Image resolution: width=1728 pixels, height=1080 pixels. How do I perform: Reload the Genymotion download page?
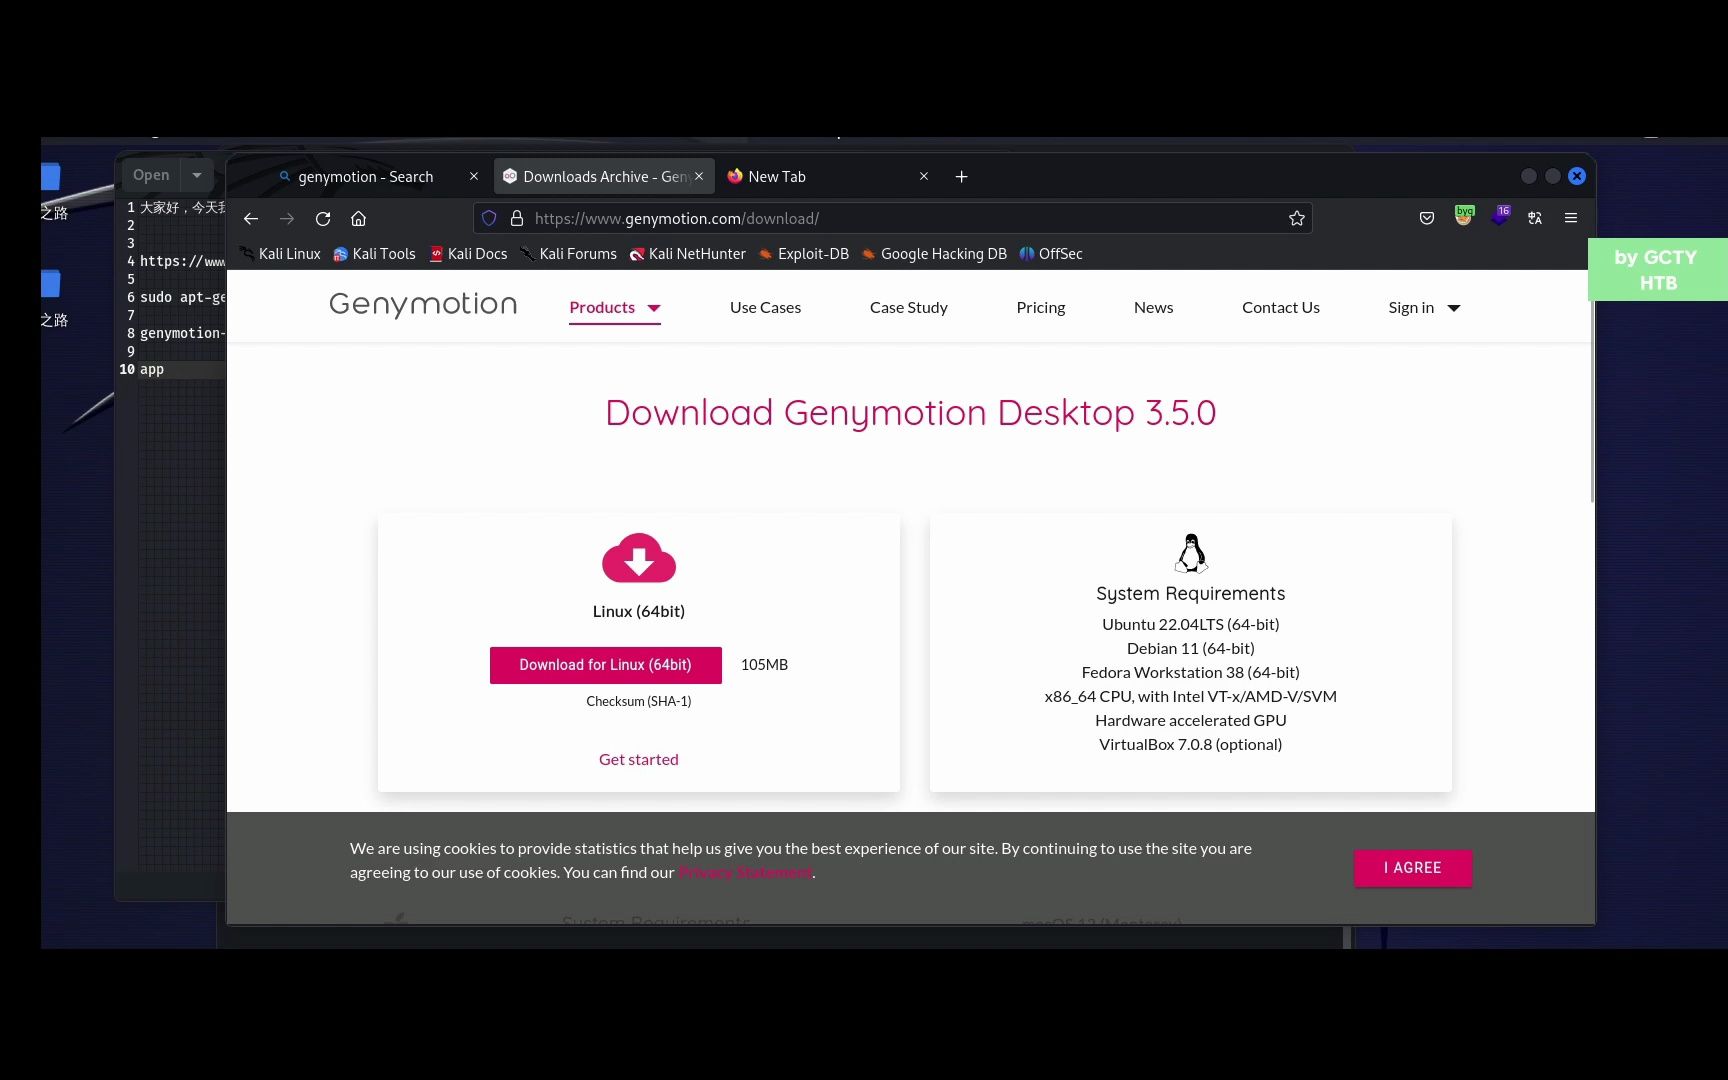323,218
